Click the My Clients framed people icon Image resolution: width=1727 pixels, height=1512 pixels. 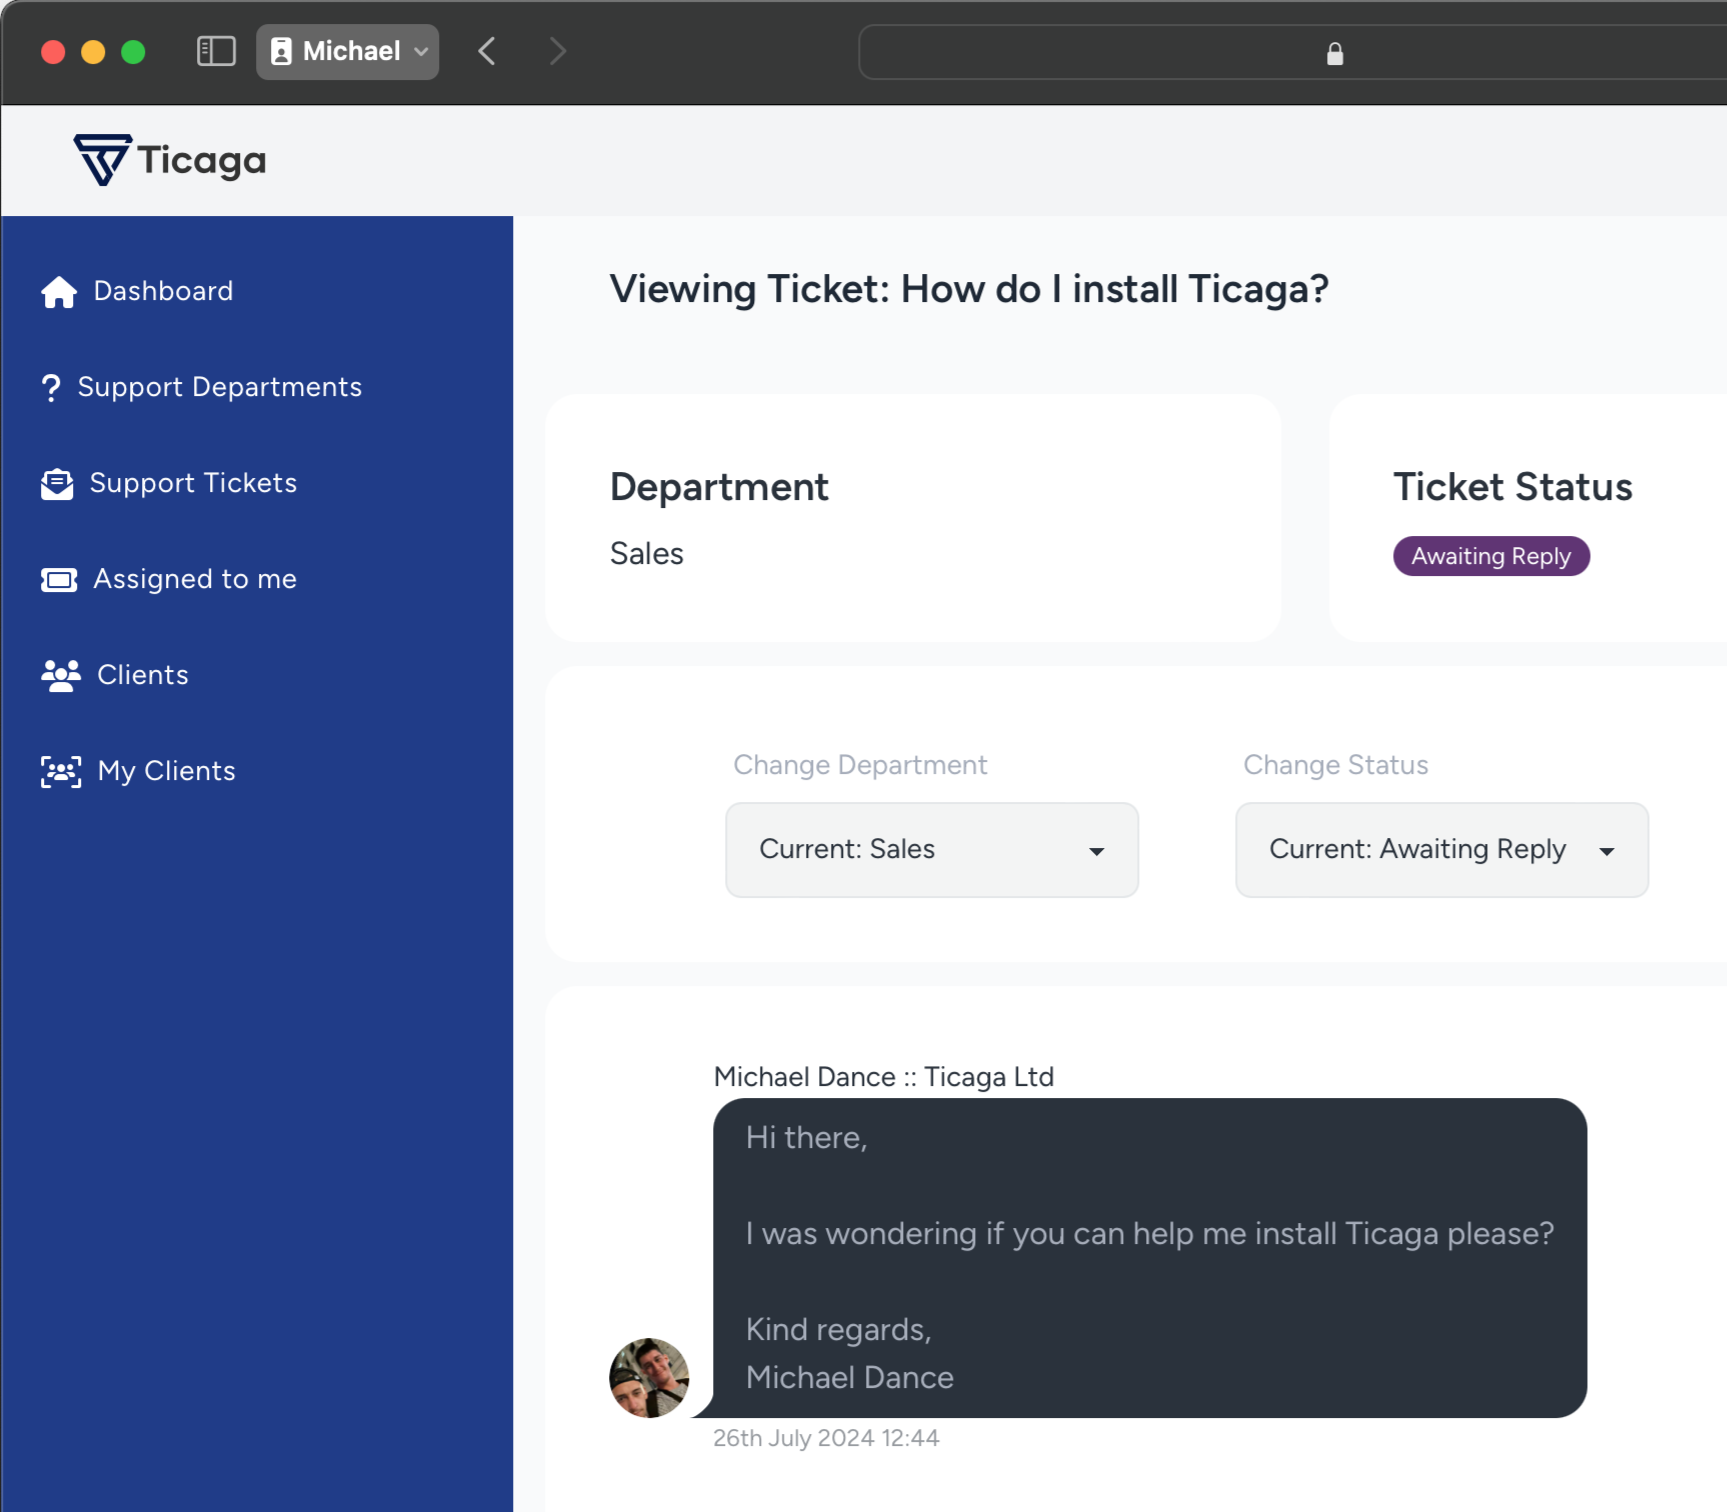point(61,772)
